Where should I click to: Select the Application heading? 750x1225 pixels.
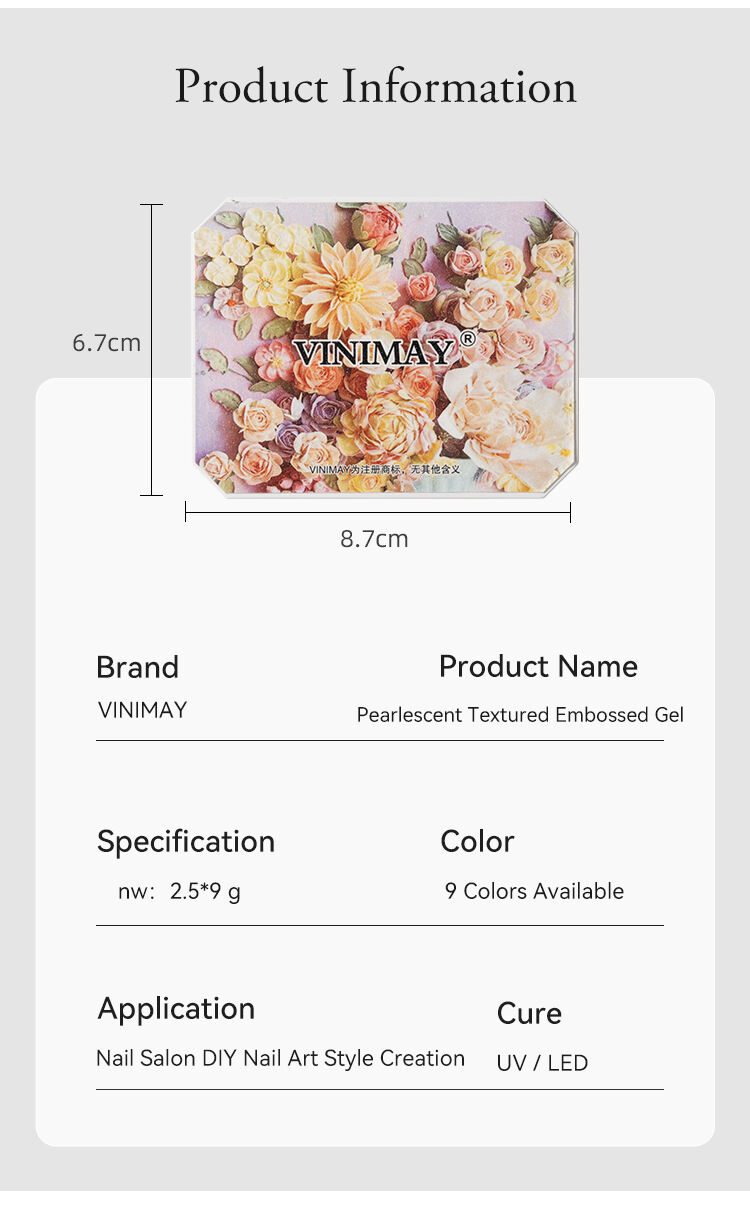click(x=176, y=1008)
